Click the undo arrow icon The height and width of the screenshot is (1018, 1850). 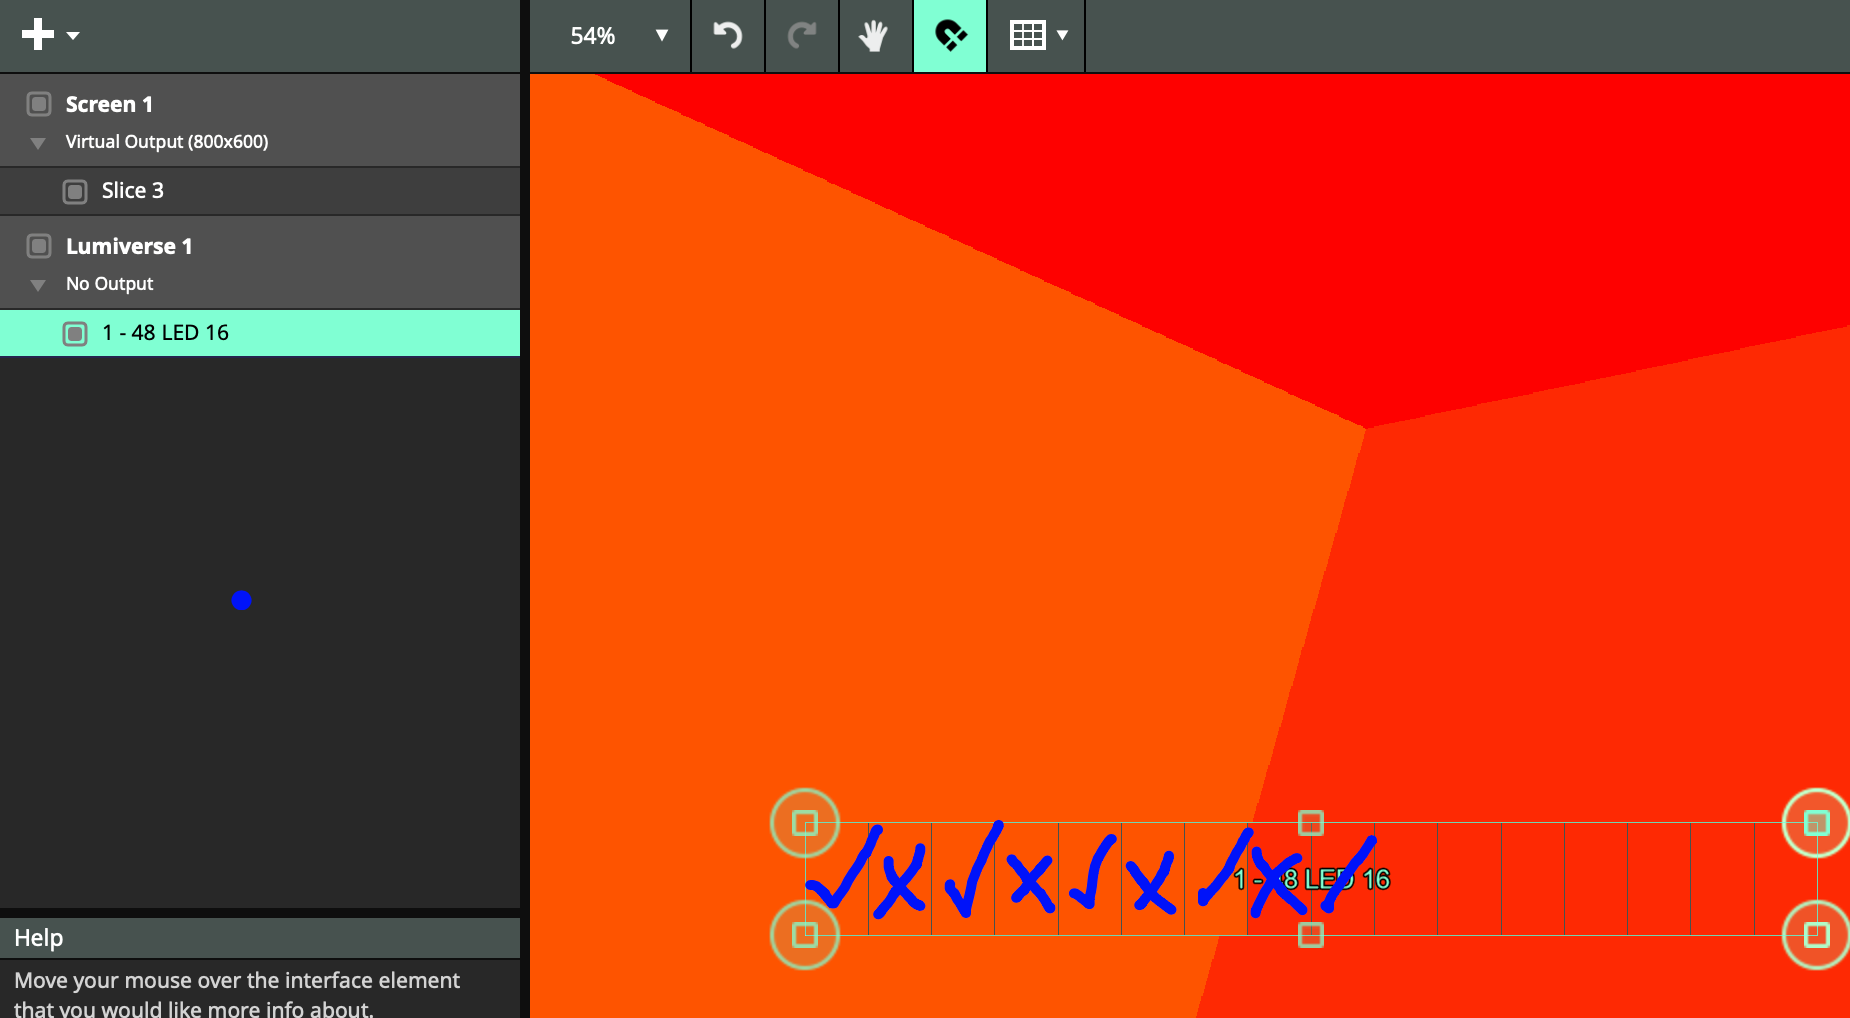point(727,36)
